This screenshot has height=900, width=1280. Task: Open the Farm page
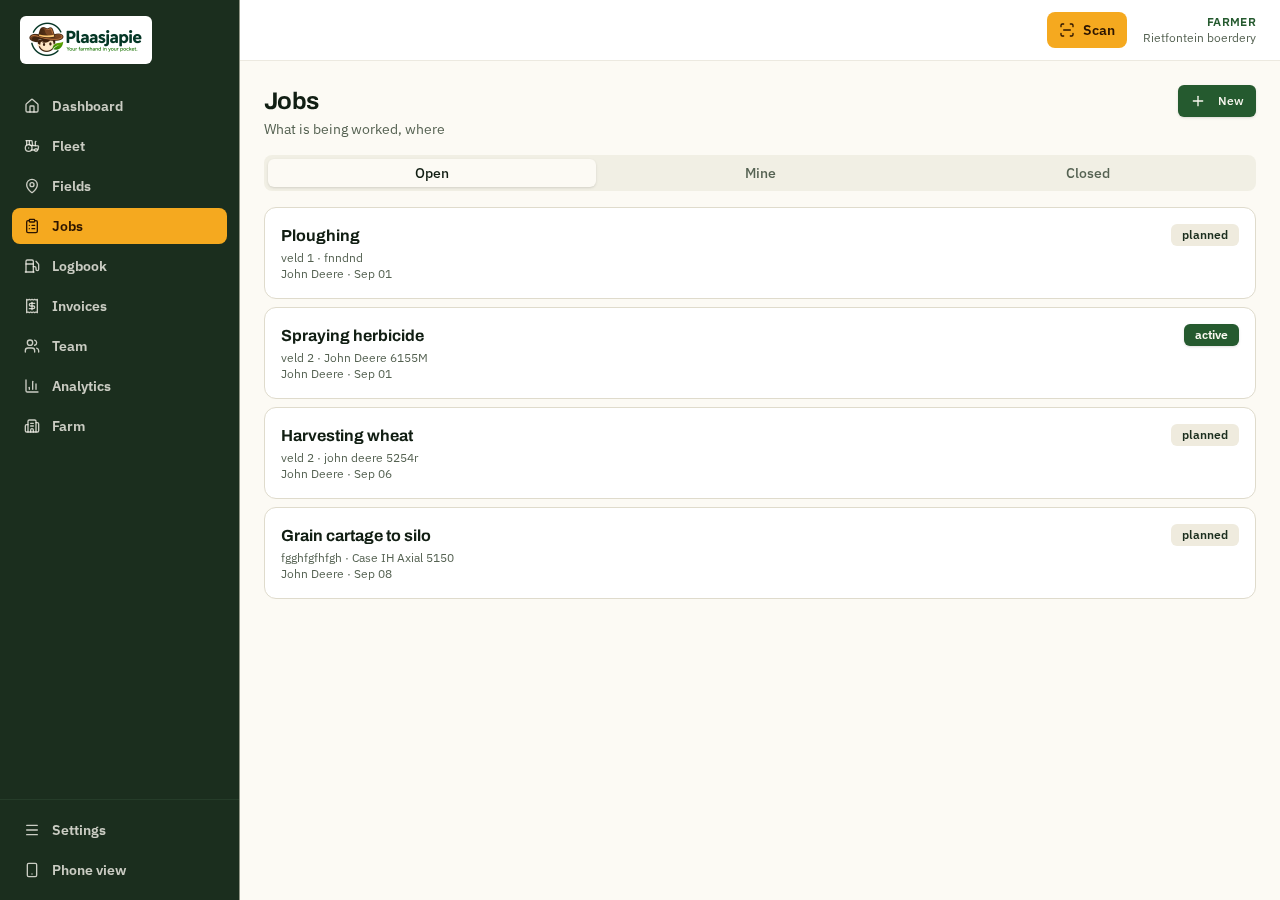[x=119, y=426]
